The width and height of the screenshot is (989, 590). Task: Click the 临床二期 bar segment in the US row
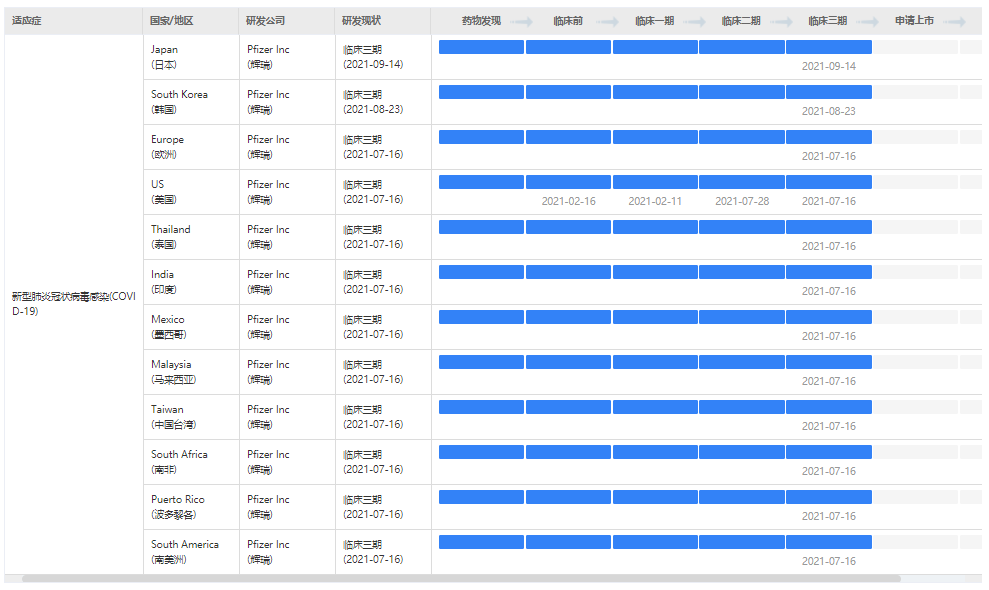point(742,182)
